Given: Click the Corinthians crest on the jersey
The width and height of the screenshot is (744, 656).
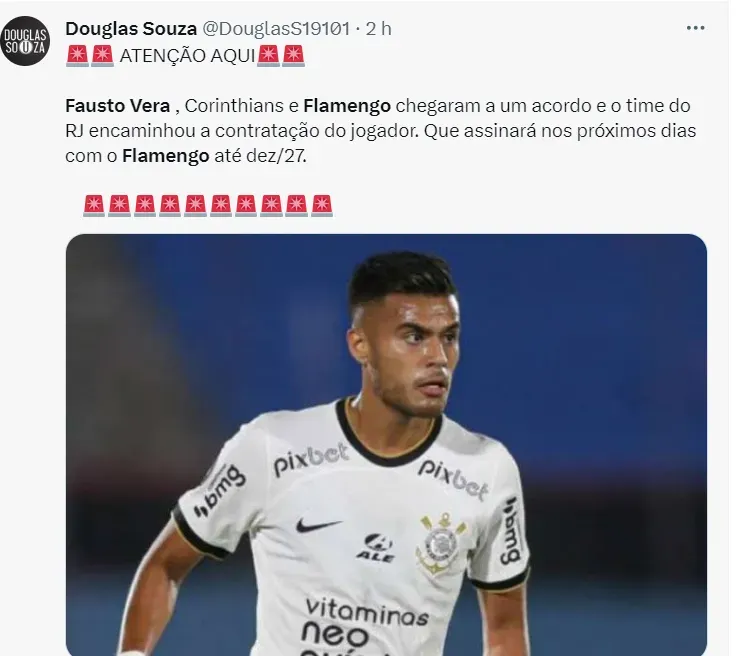Looking at the screenshot, I should tap(441, 541).
